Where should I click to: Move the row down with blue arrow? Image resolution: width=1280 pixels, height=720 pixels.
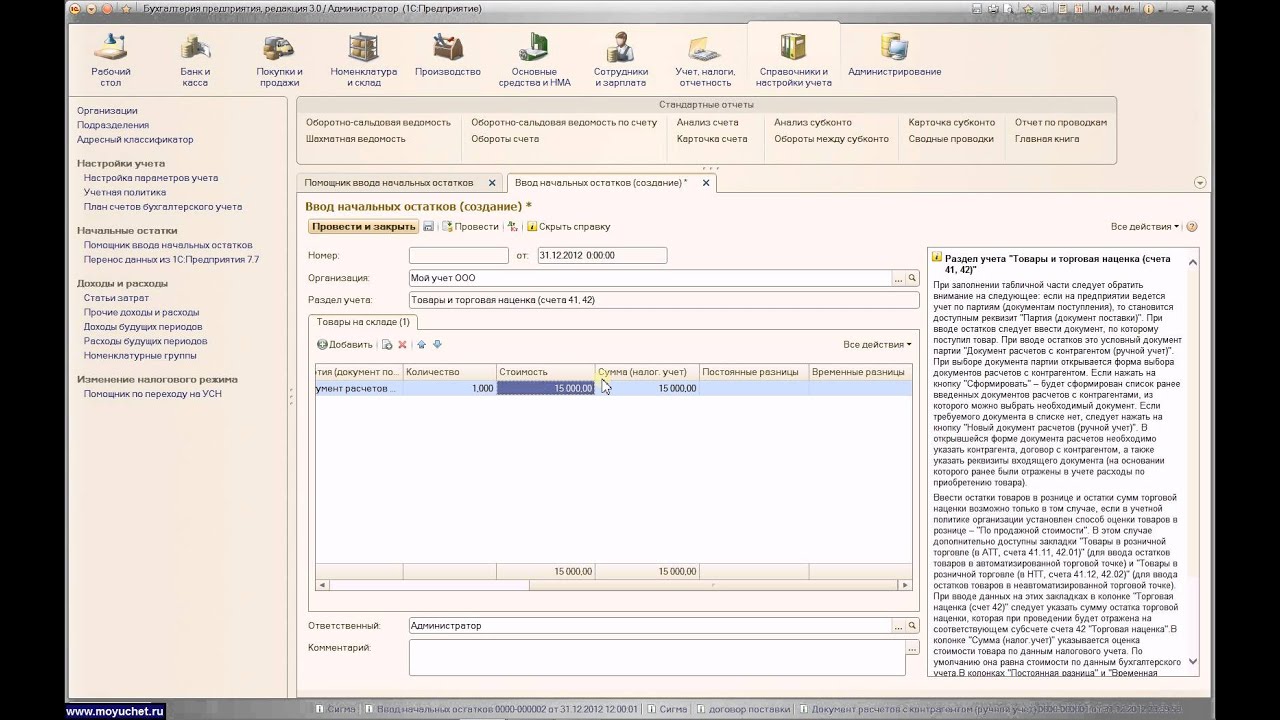coord(437,345)
